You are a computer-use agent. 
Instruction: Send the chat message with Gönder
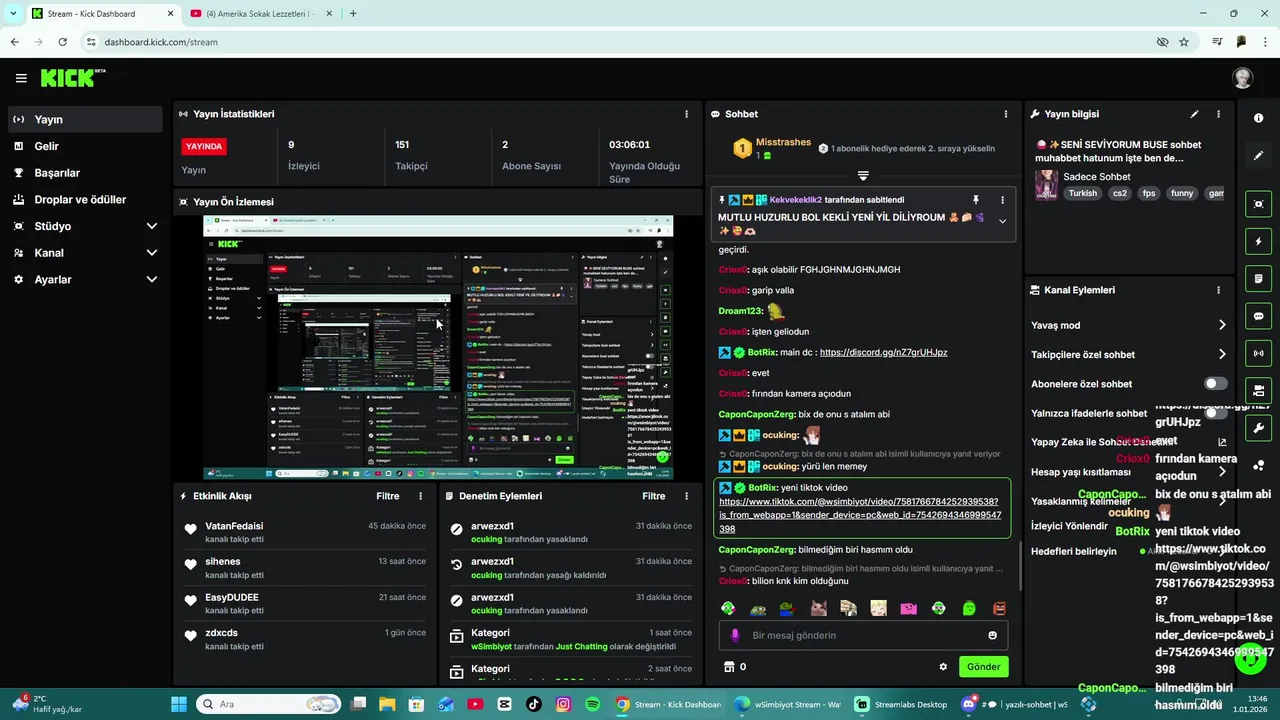[x=983, y=667]
